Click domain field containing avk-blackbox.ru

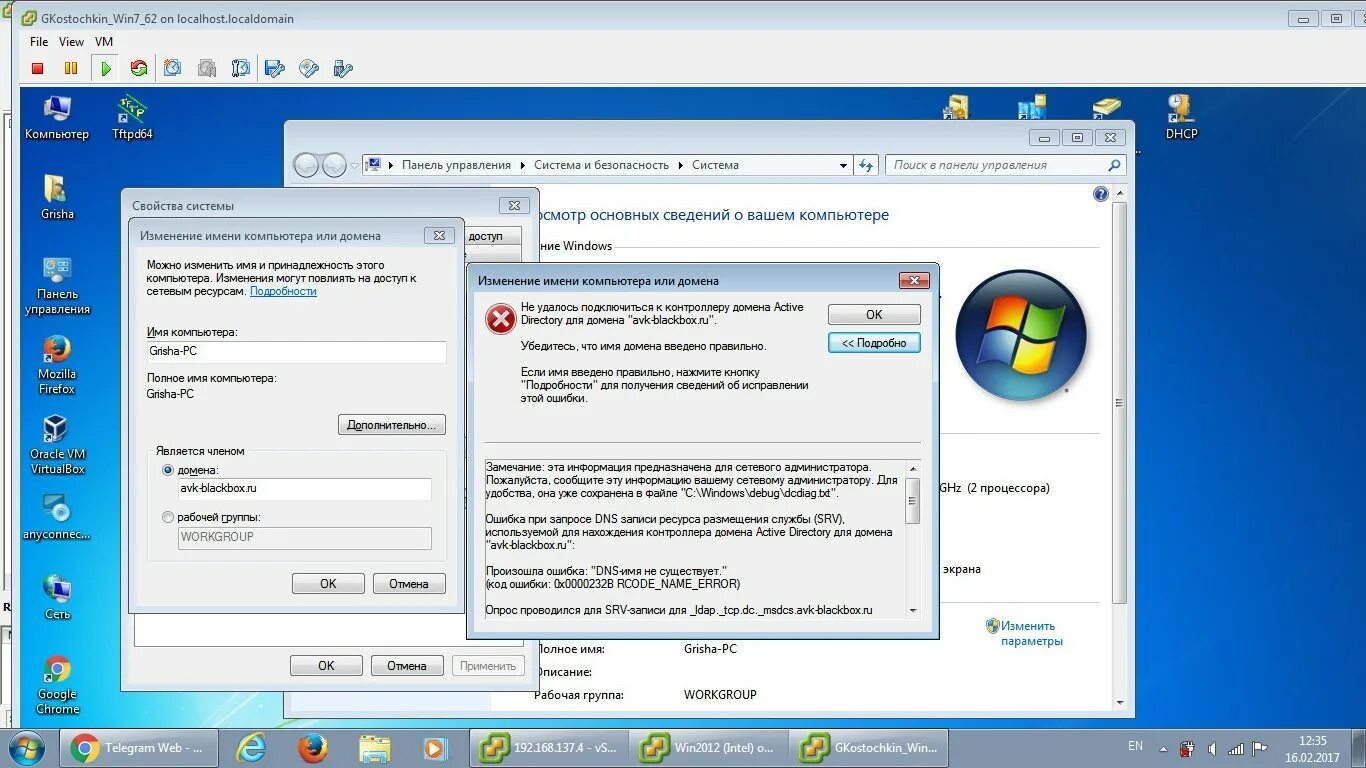[304, 489]
